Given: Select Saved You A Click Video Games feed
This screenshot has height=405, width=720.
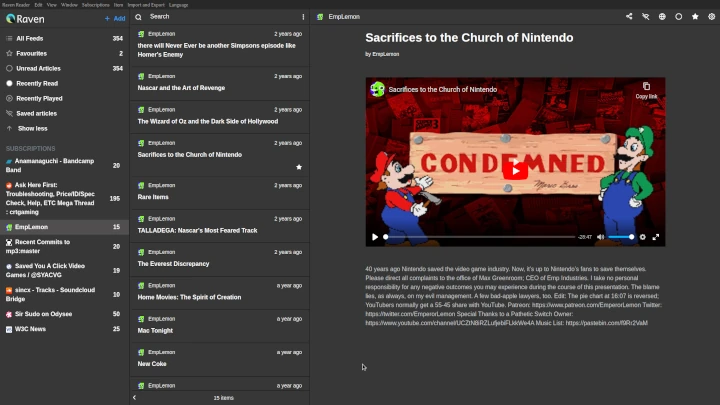Looking at the screenshot, I should 64,270.
